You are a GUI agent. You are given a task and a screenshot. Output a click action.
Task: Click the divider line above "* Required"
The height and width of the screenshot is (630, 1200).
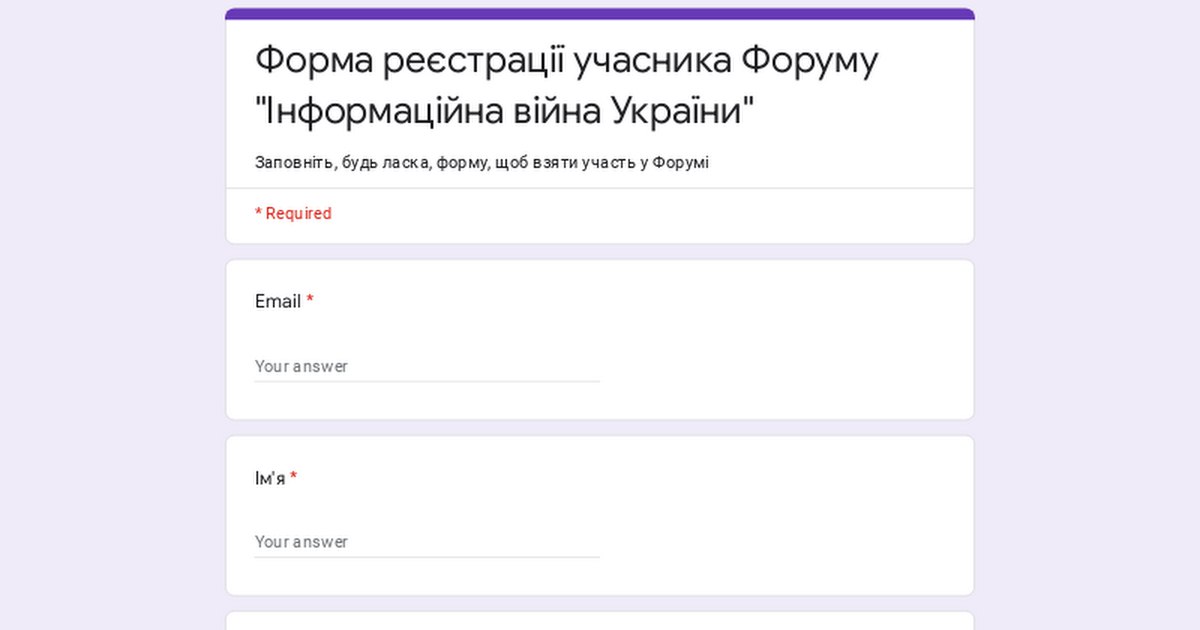coord(600,188)
